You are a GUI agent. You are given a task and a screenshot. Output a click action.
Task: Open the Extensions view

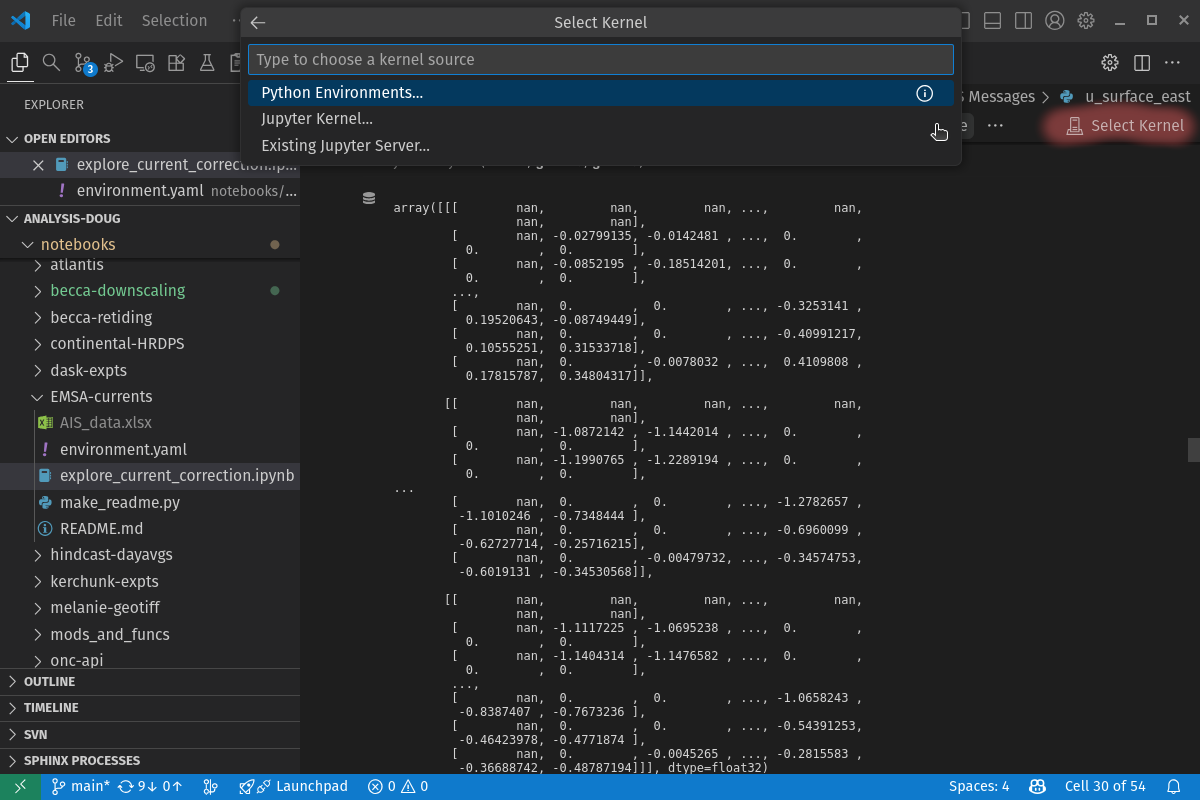(176, 63)
